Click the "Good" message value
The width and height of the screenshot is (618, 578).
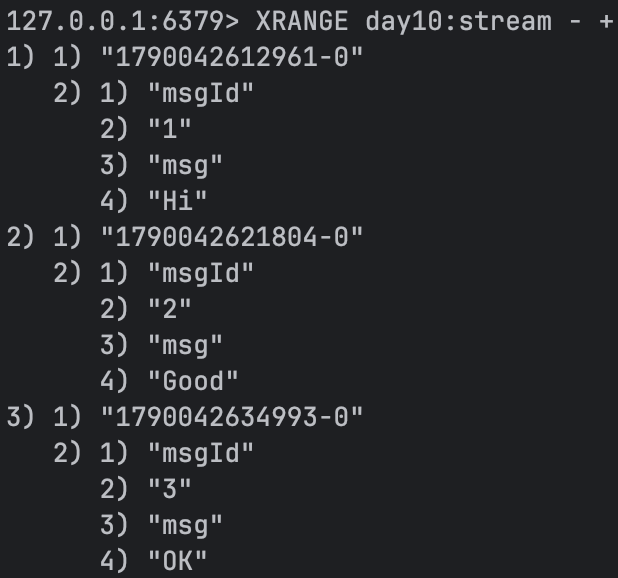(193, 381)
